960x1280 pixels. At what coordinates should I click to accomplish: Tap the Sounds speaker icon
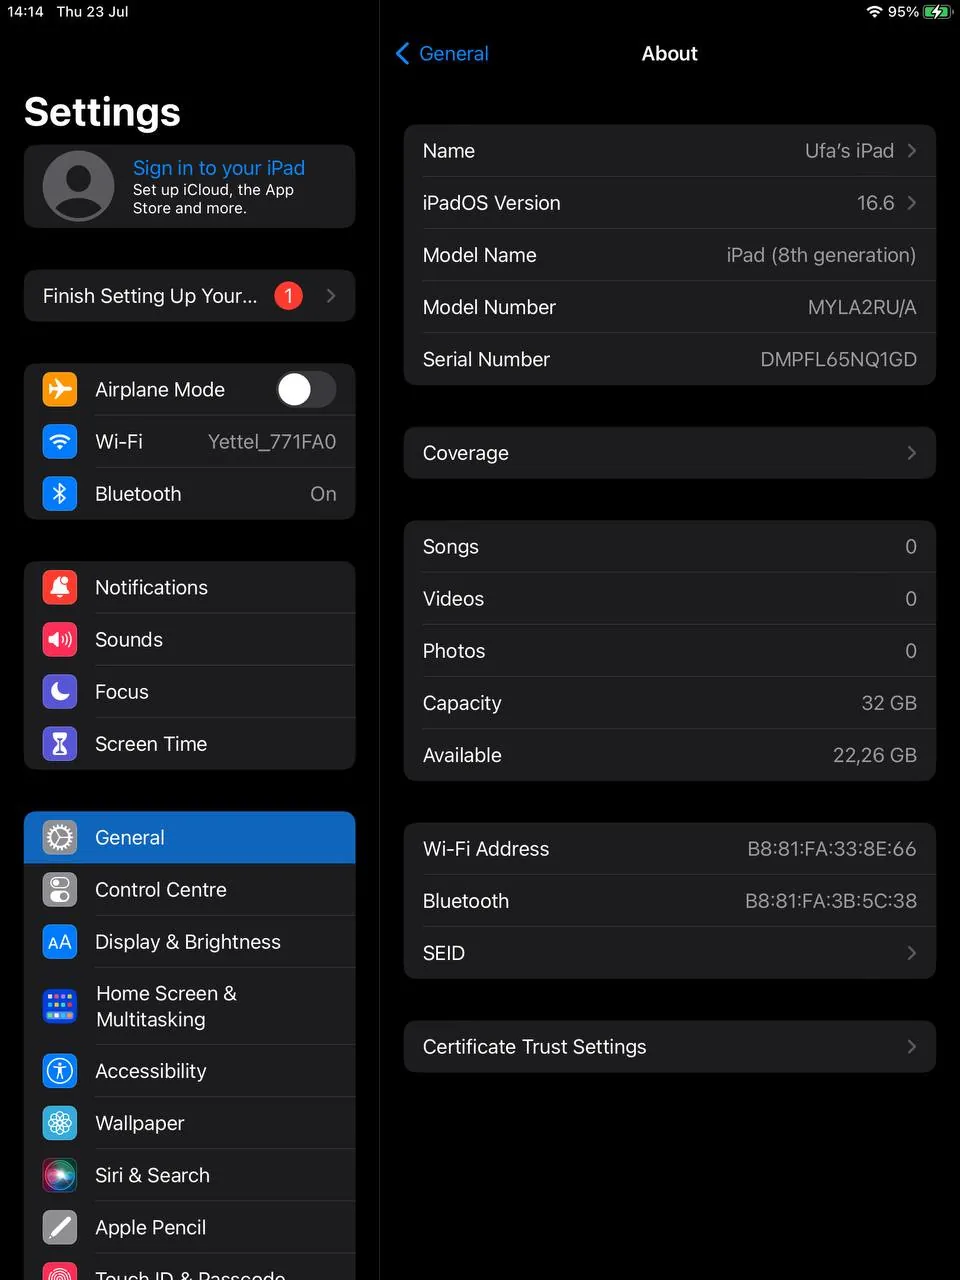pyautogui.click(x=60, y=639)
